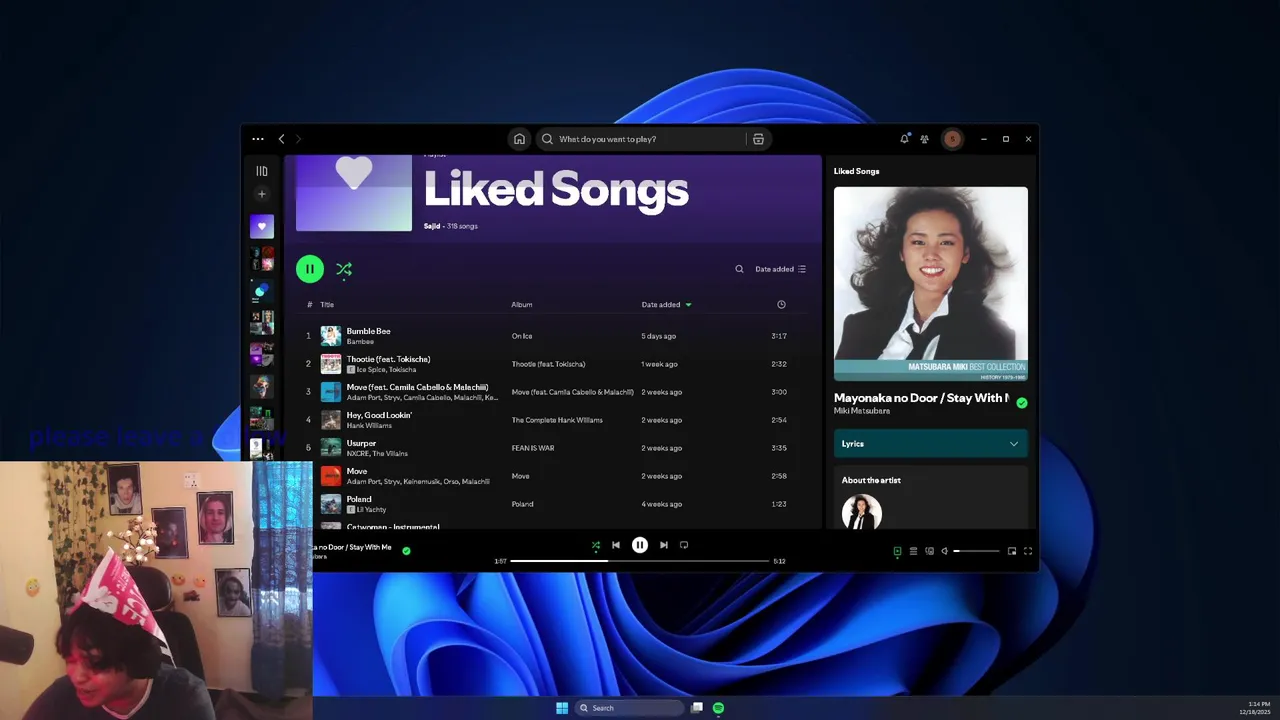The image size is (1280, 720).
Task: Toggle Now Playing view icon
Action: [x=897, y=551]
